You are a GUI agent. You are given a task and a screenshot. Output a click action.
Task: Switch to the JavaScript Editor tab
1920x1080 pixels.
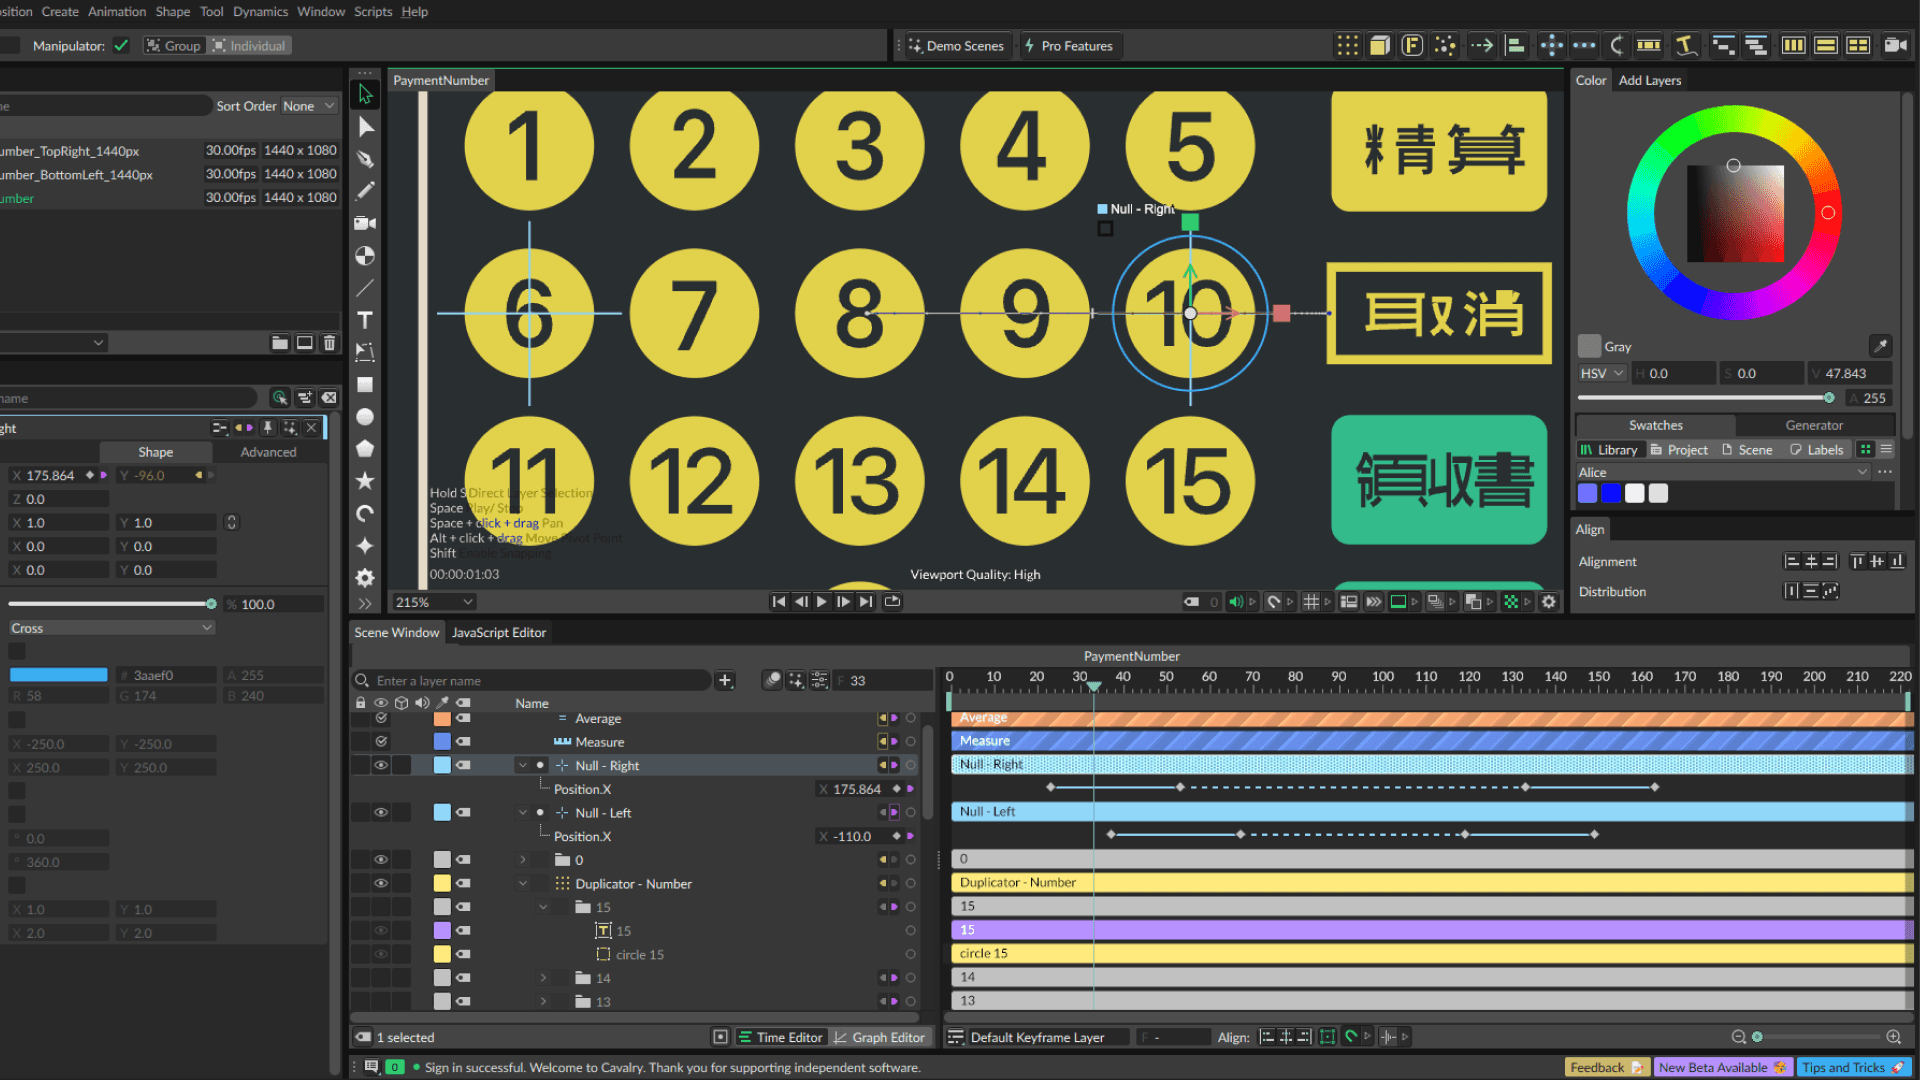[x=498, y=633]
